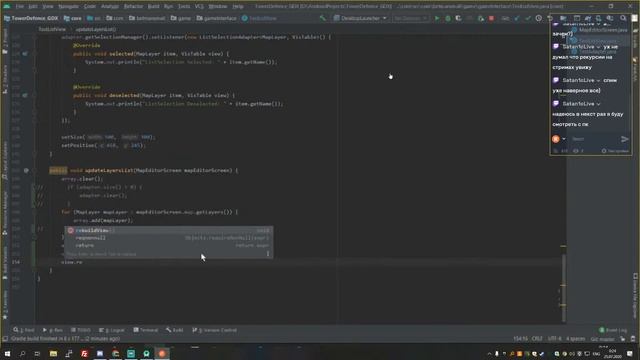Open the Run tool window
The width and height of the screenshot is (640, 360).
[x=53, y=330]
